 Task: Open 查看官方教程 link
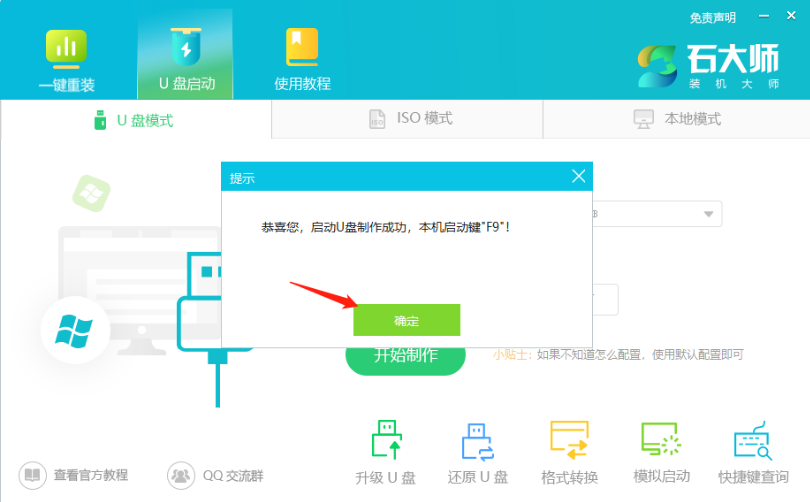(x=76, y=474)
